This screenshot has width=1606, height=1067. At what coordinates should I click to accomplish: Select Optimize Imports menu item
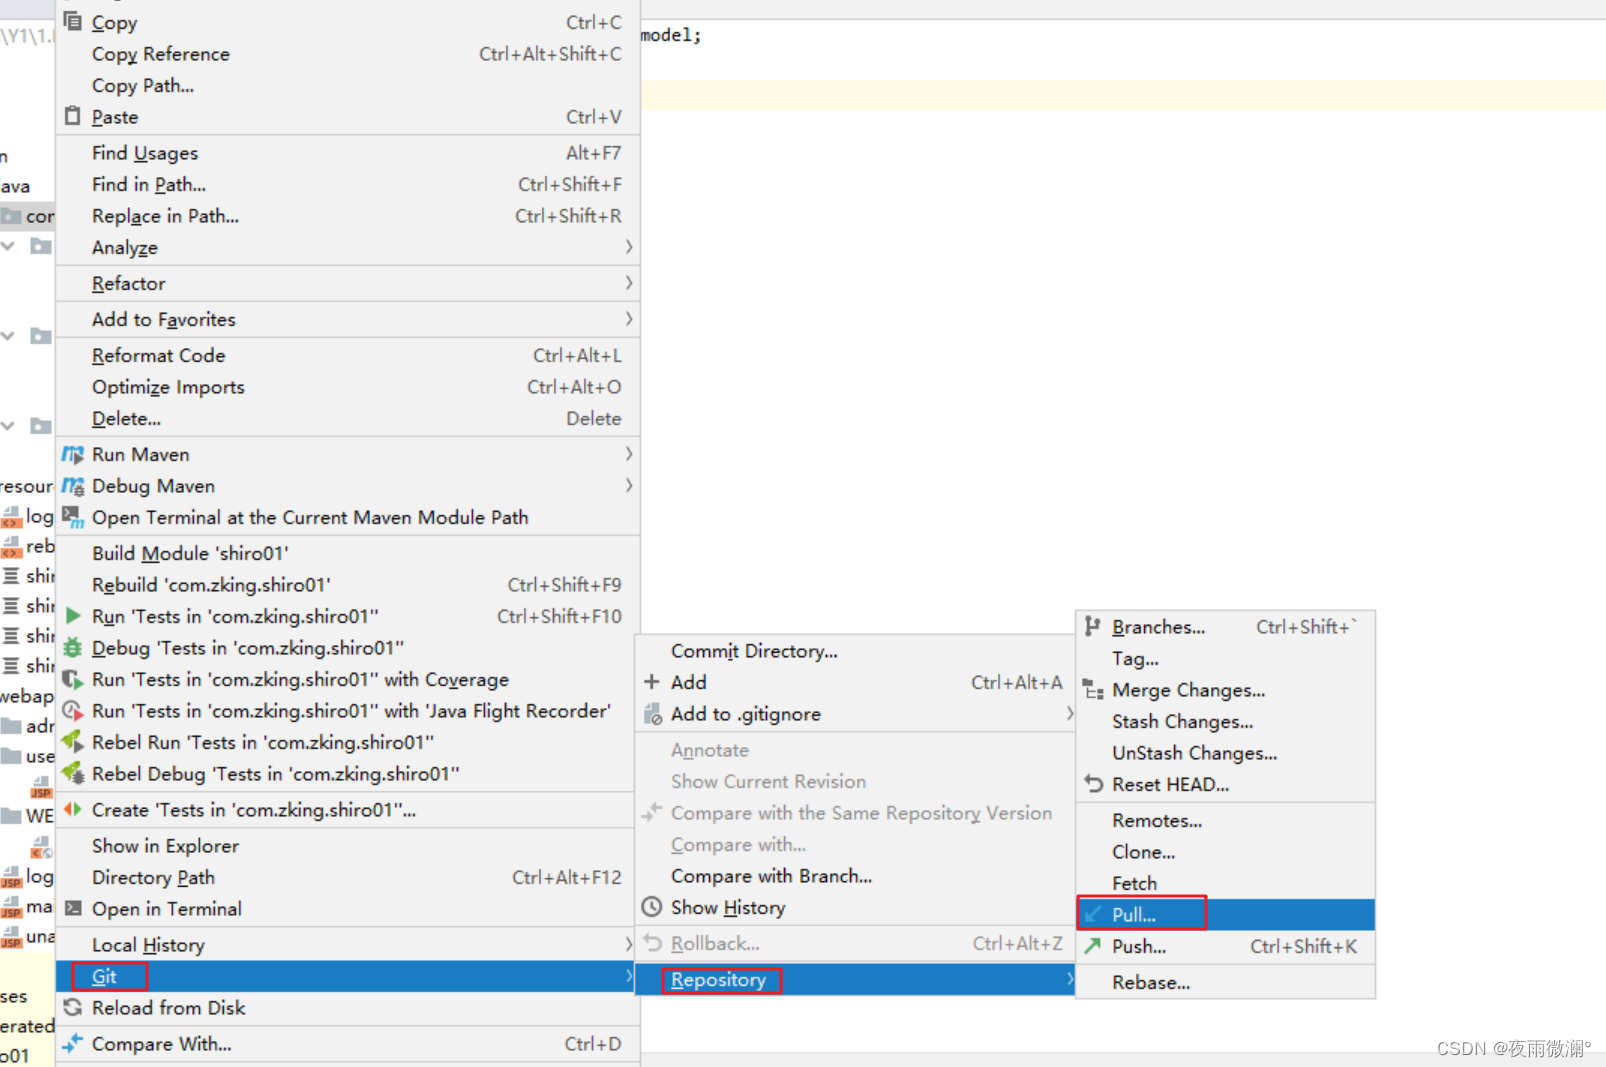(x=347, y=387)
